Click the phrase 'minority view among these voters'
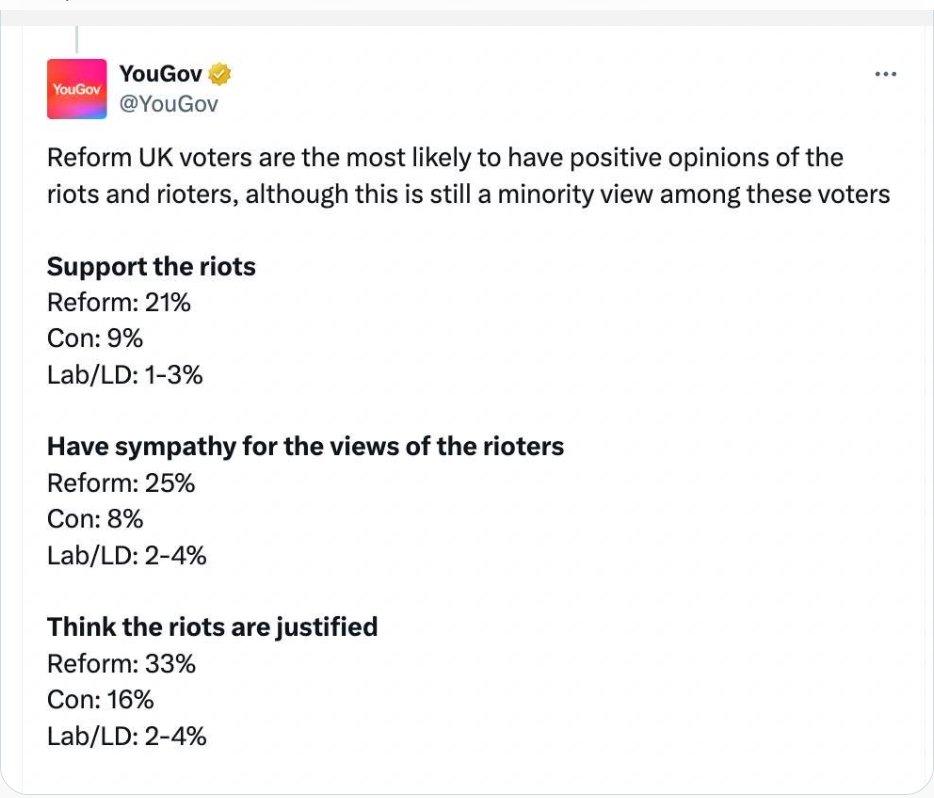 point(694,194)
